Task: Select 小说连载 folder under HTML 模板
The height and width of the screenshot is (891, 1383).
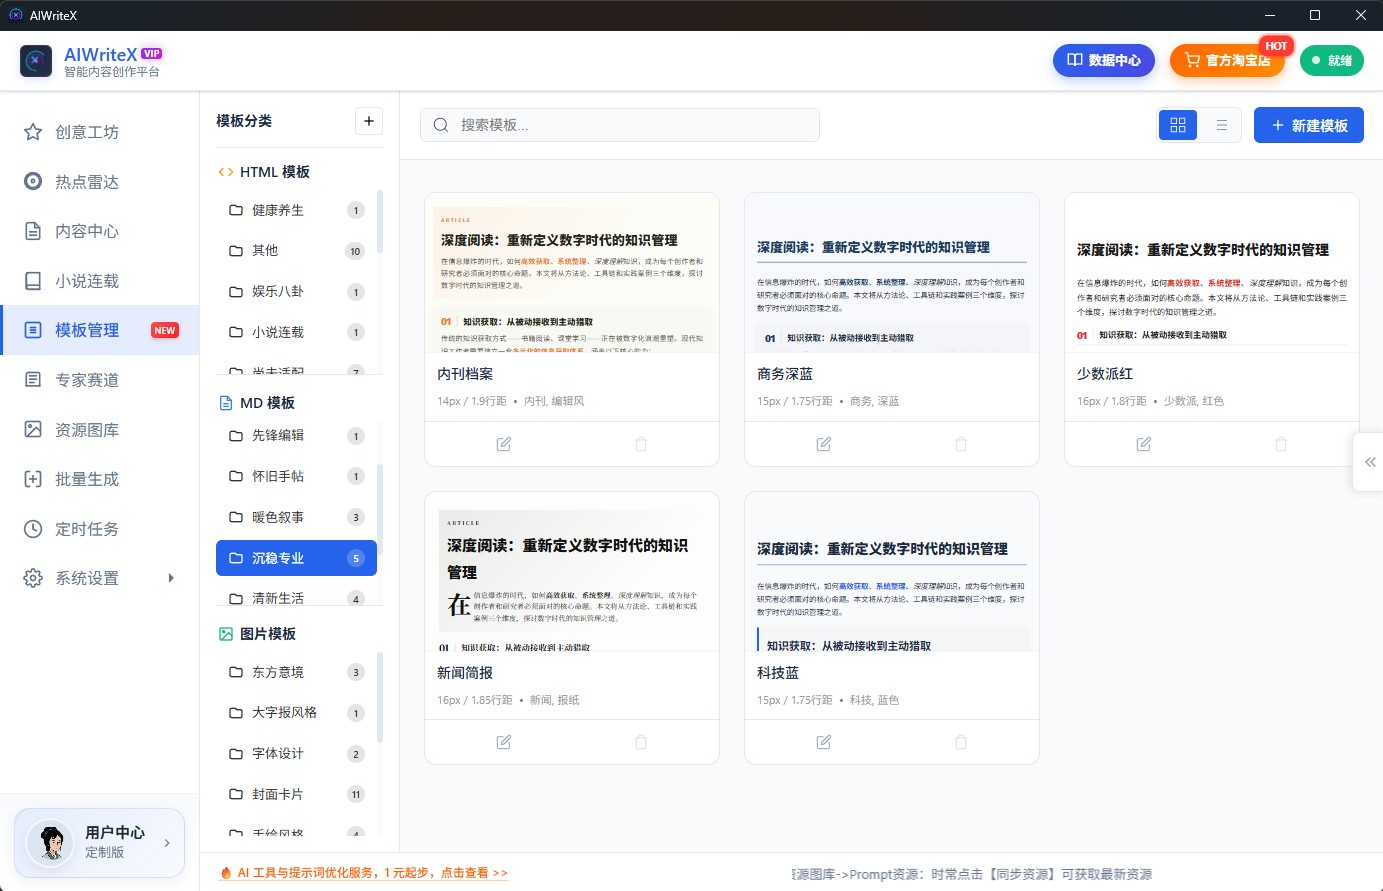Action: (296, 332)
